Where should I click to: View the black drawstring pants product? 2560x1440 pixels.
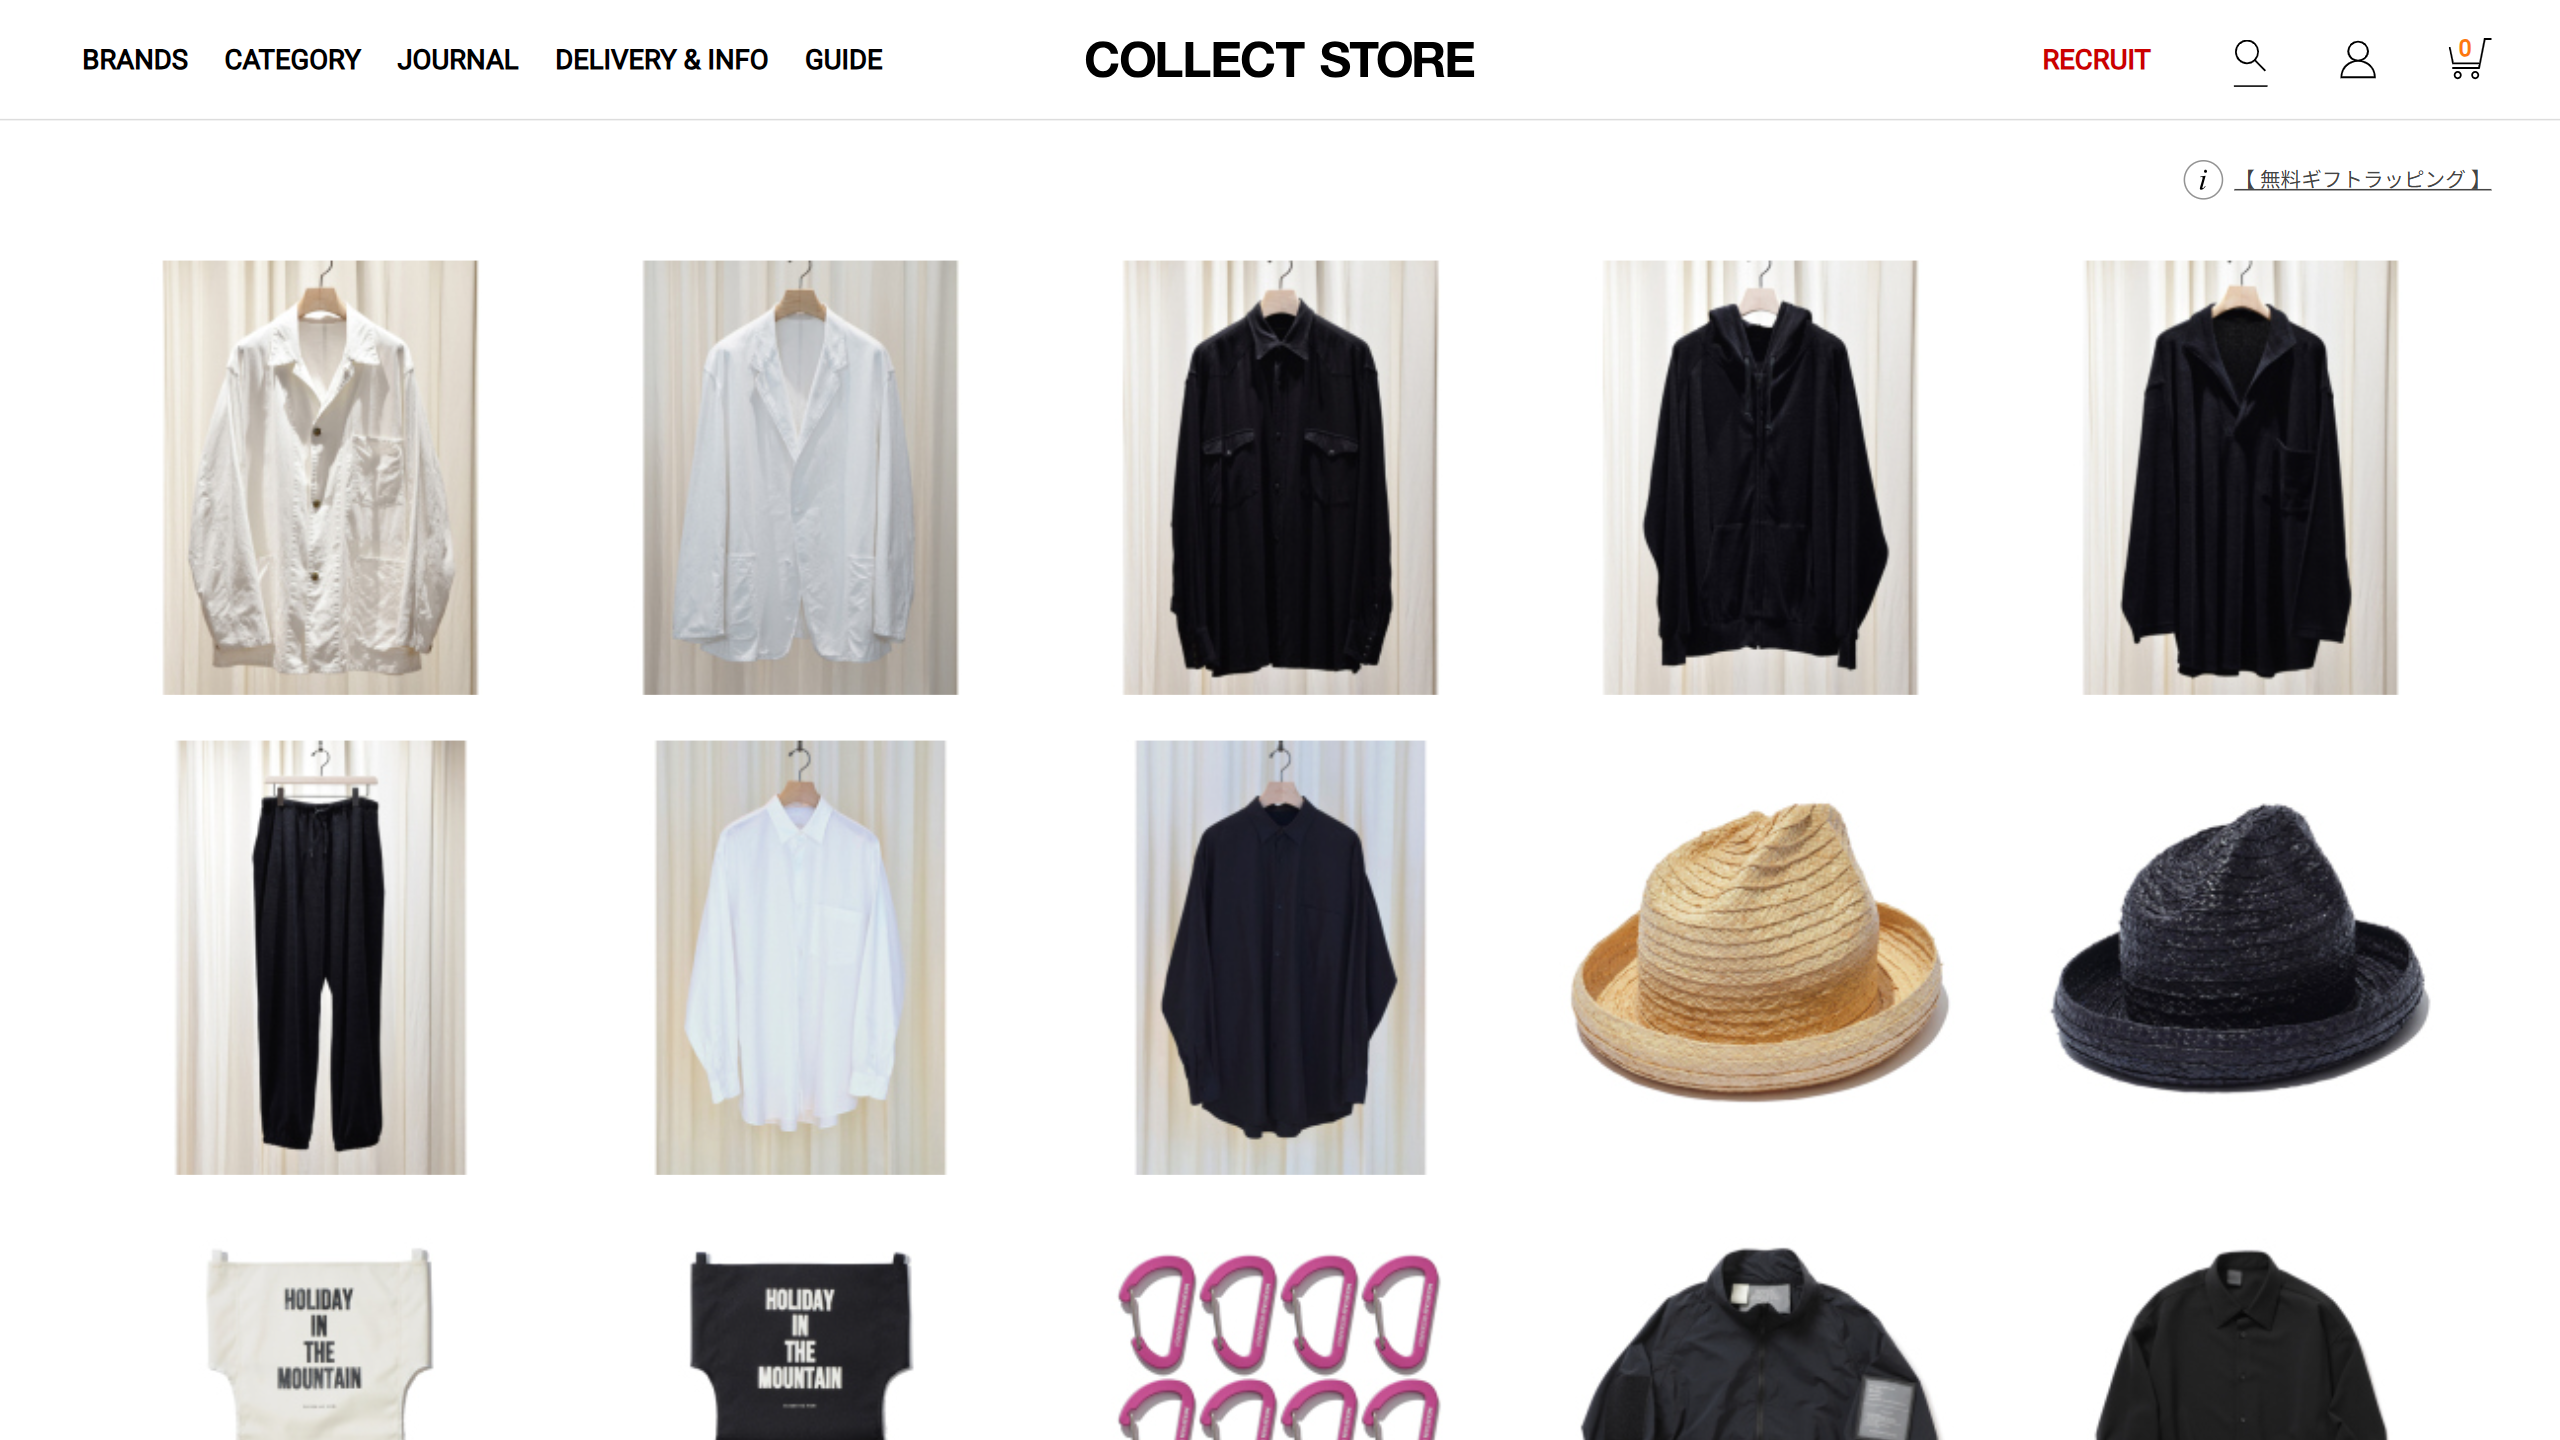pyautogui.click(x=320, y=957)
